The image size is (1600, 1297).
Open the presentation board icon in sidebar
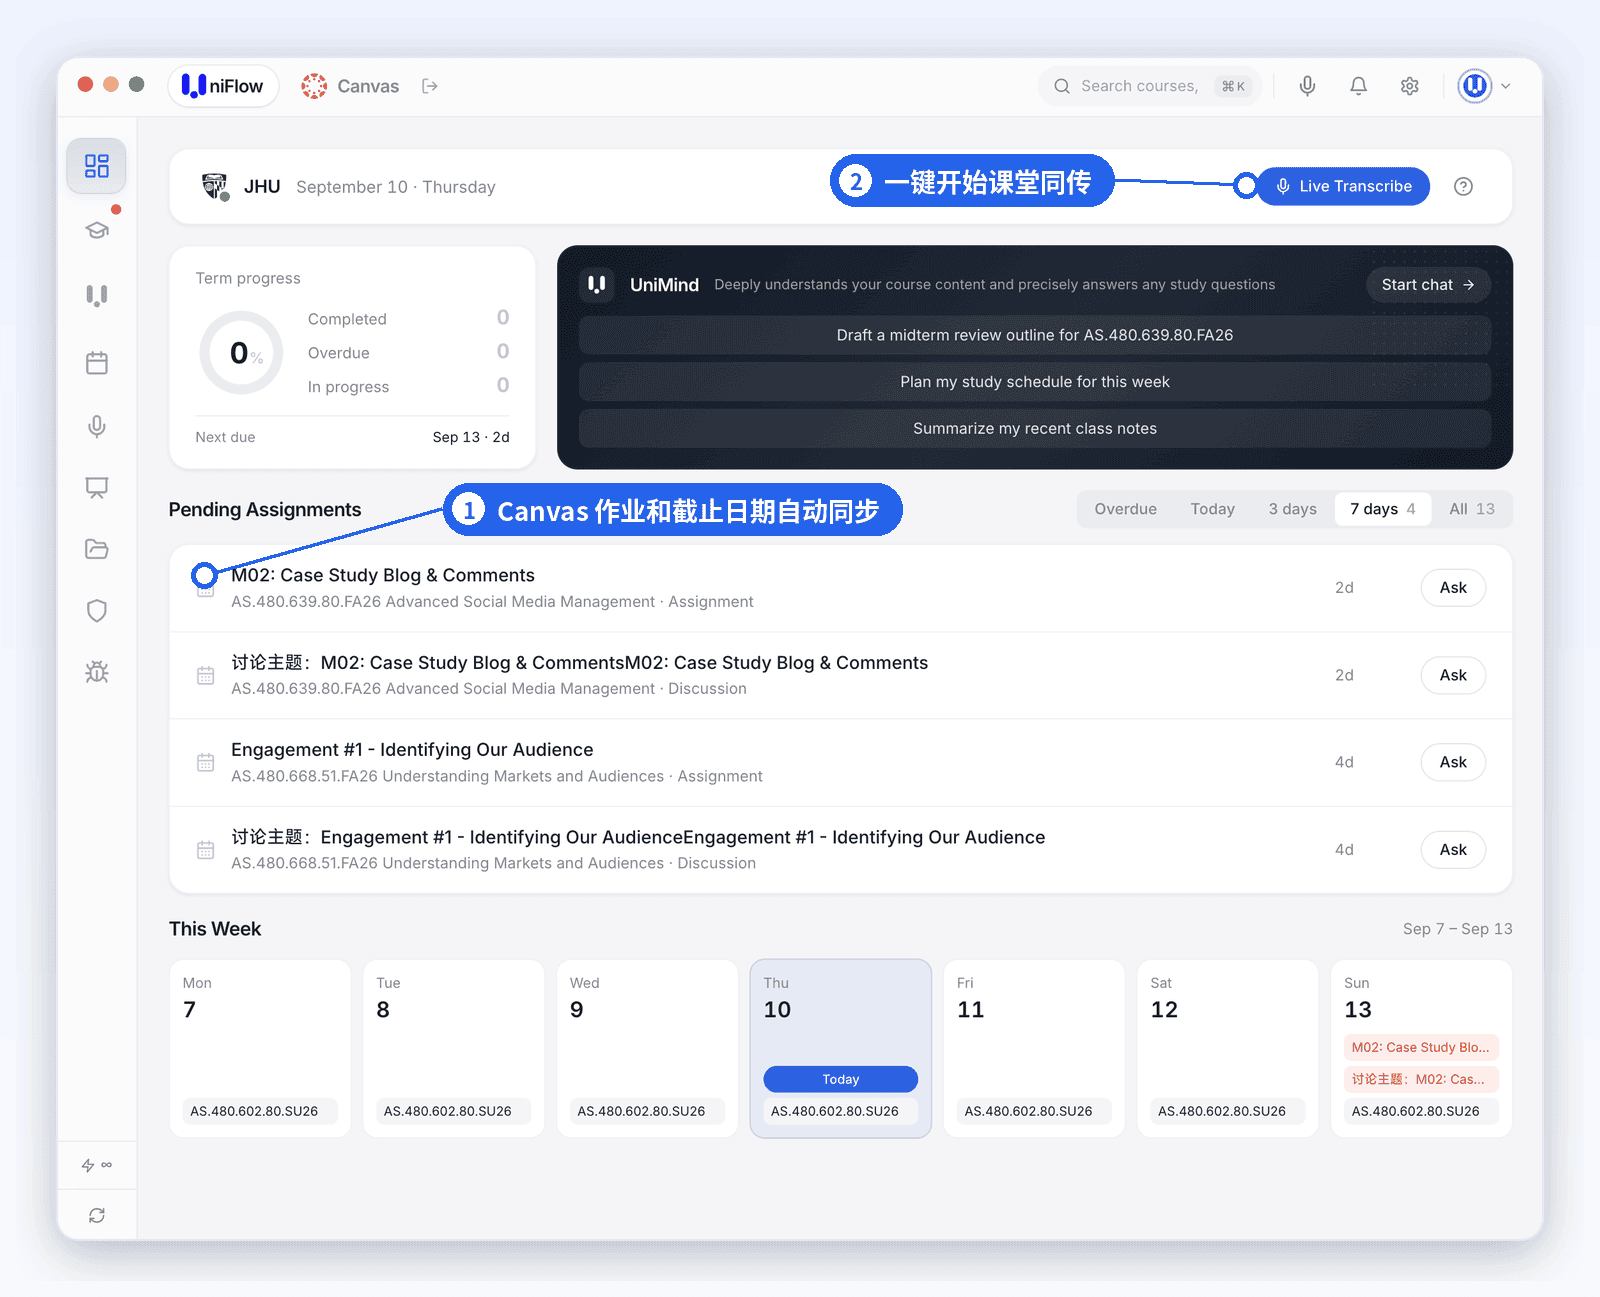(x=97, y=487)
